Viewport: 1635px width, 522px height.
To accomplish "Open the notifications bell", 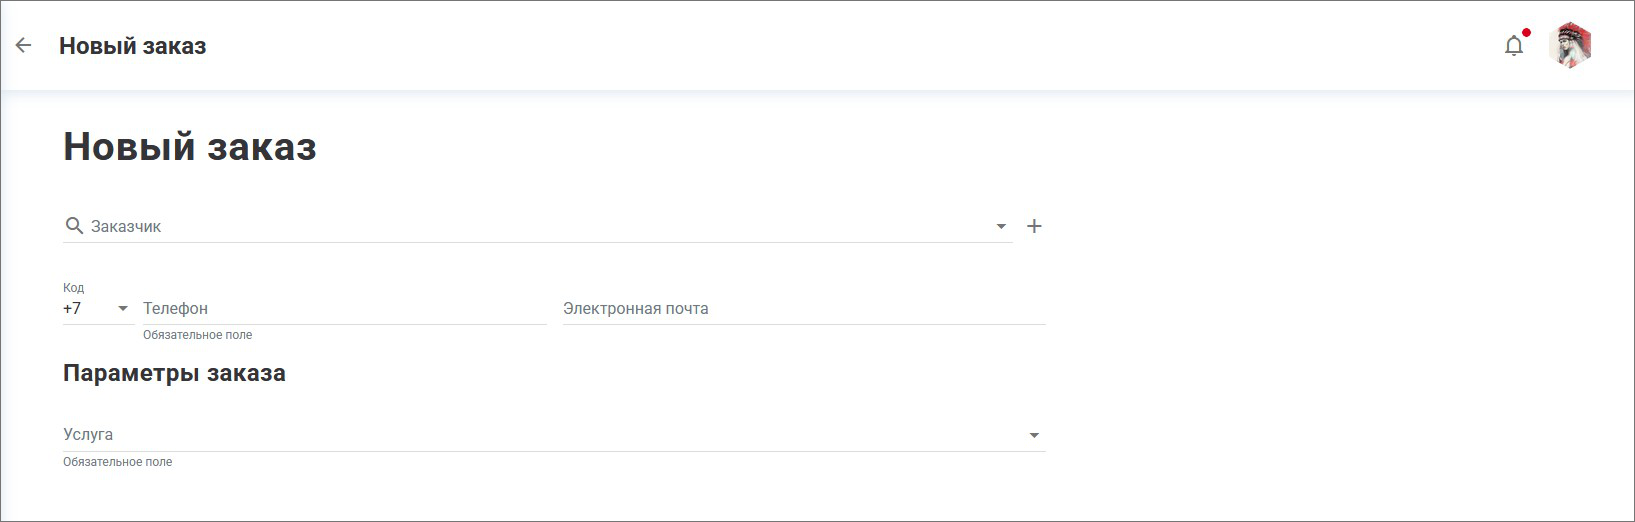I will [x=1513, y=46].
